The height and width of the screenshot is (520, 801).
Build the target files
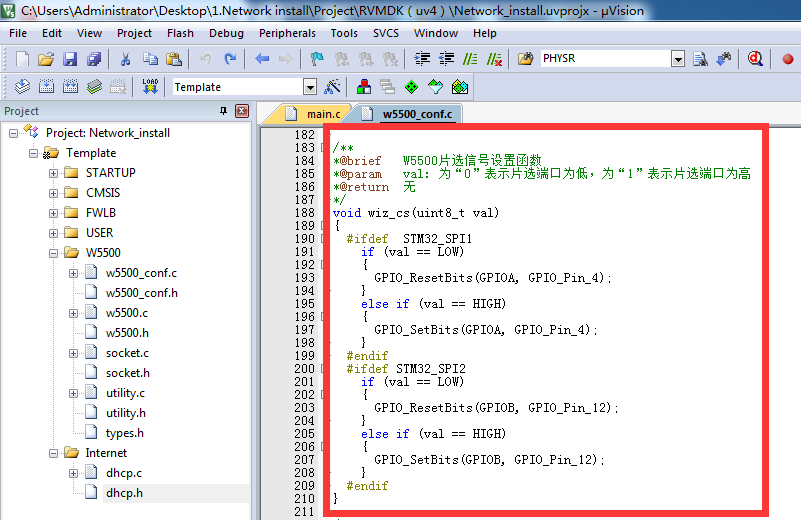coord(46,87)
